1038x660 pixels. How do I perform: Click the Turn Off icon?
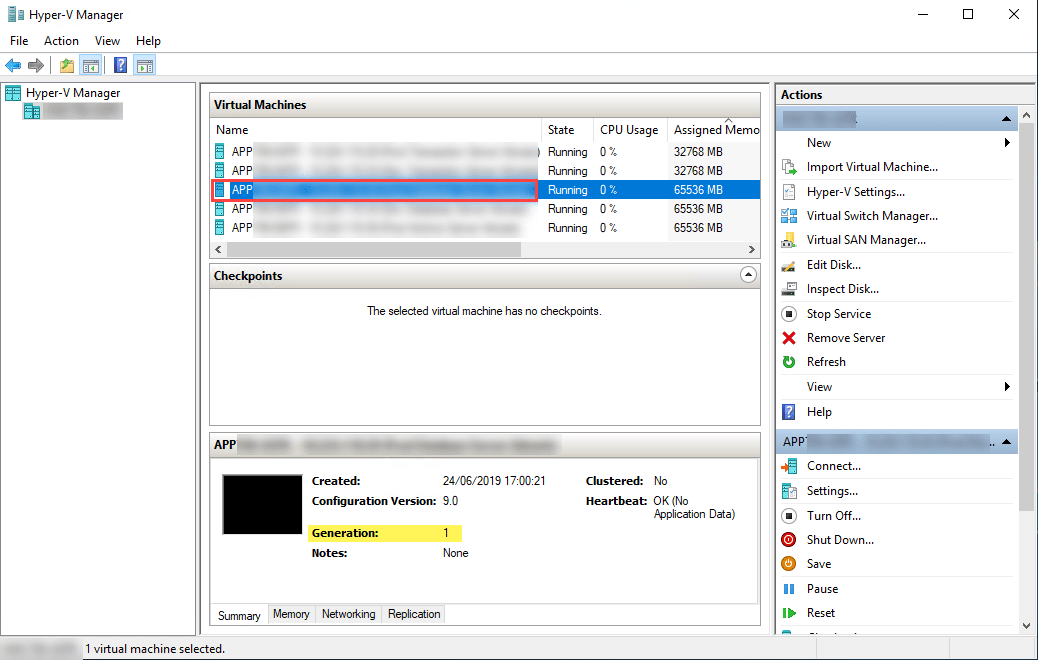point(789,516)
